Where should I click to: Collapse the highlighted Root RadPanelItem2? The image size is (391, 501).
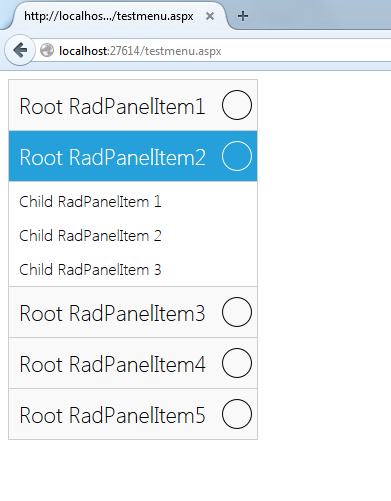[x=133, y=156]
